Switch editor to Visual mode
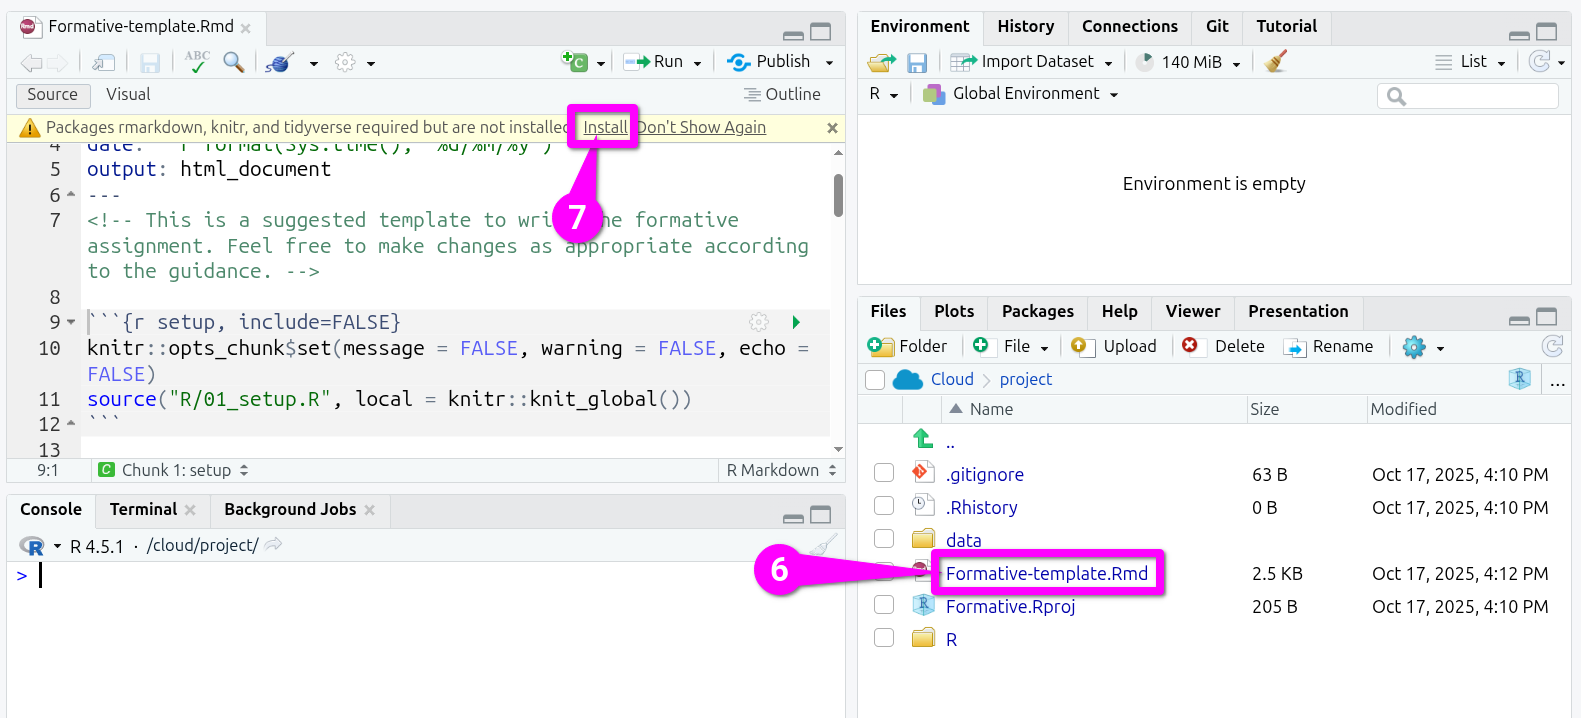Image resolution: width=1581 pixels, height=718 pixels. coord(128,94)
